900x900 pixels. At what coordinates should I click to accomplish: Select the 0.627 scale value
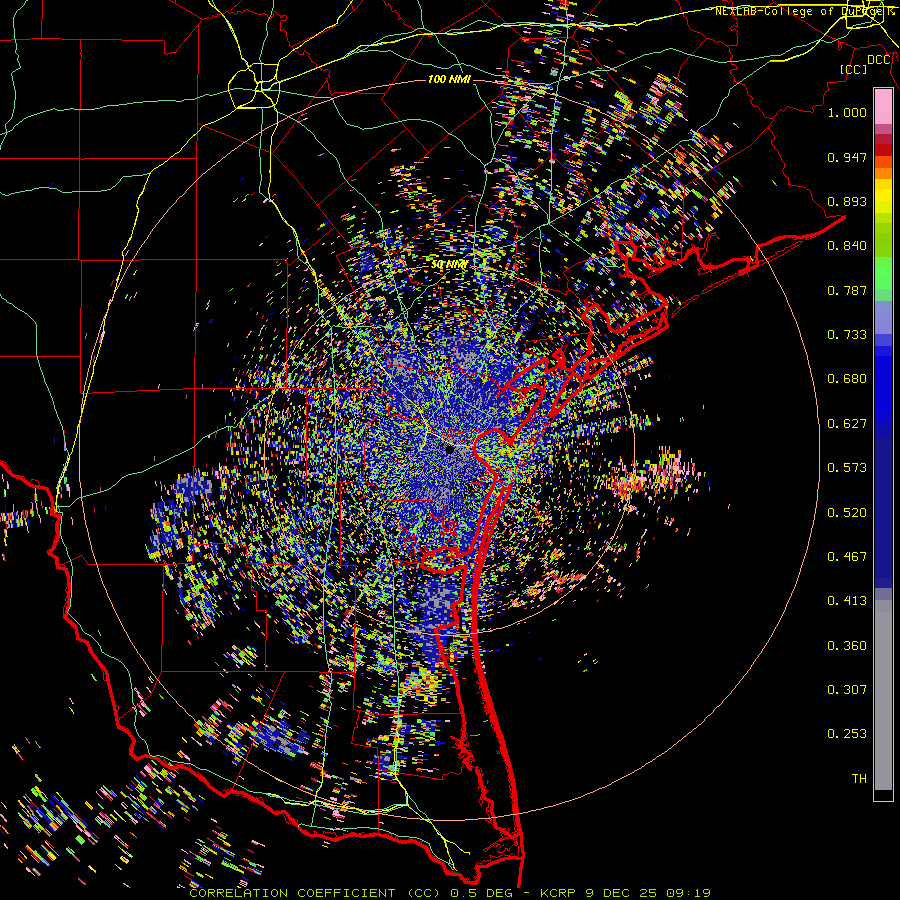pyautogui.click(x=847, y=424)
